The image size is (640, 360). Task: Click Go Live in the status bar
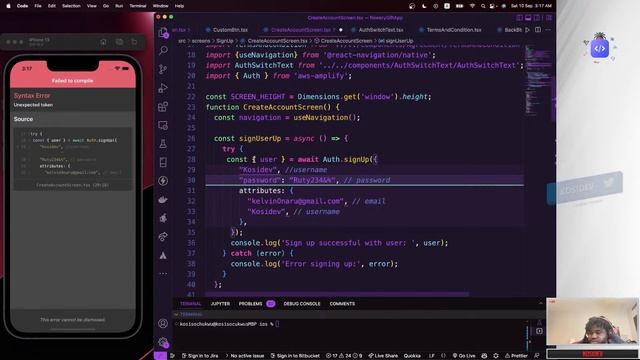(464, 356)
